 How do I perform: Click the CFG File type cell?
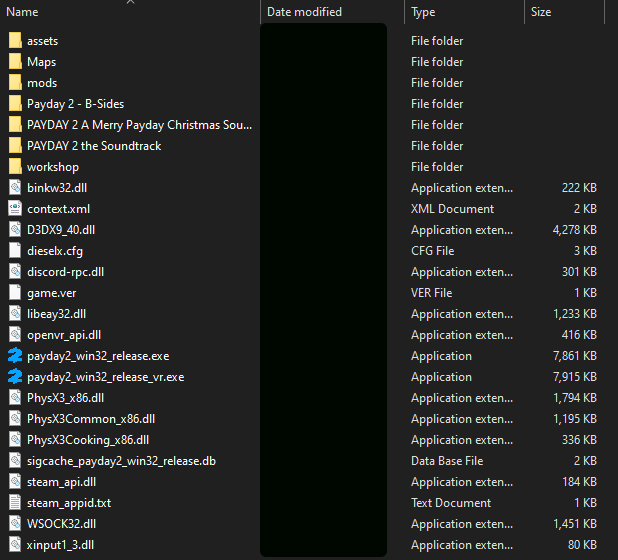[432, 251]
